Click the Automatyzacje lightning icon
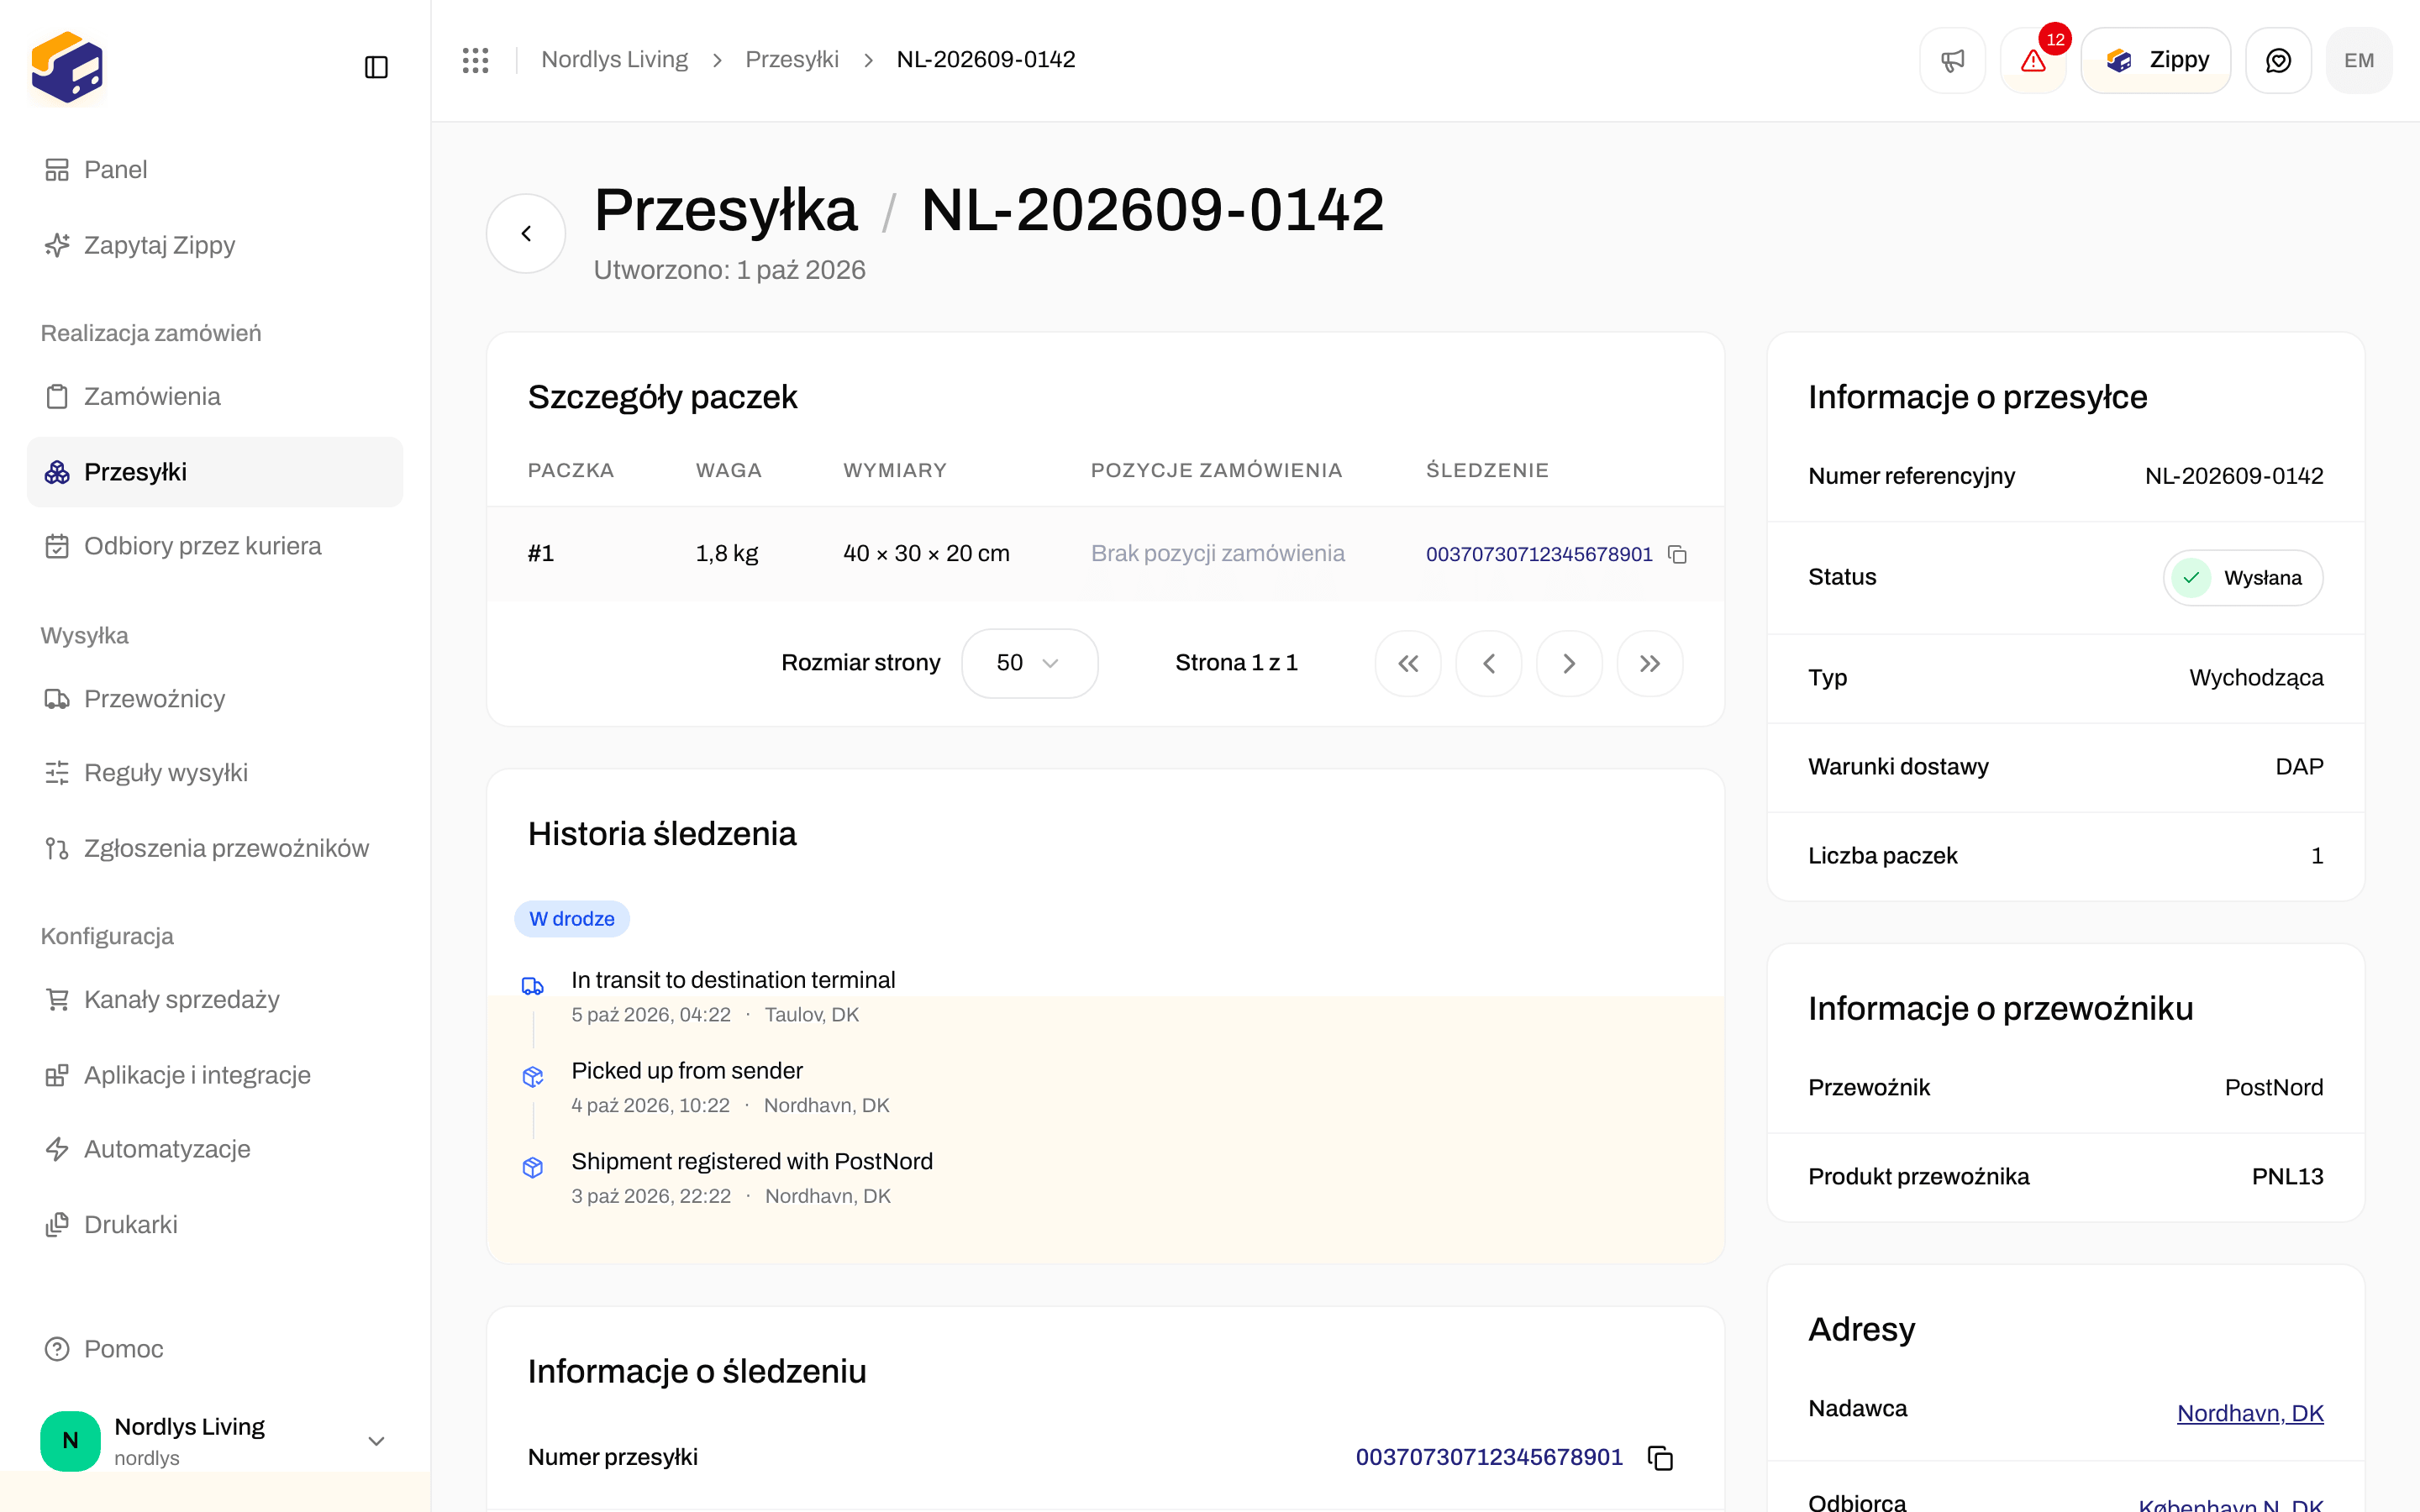Viewport: 2420px width, 1512px height. tap(57, 1149)
